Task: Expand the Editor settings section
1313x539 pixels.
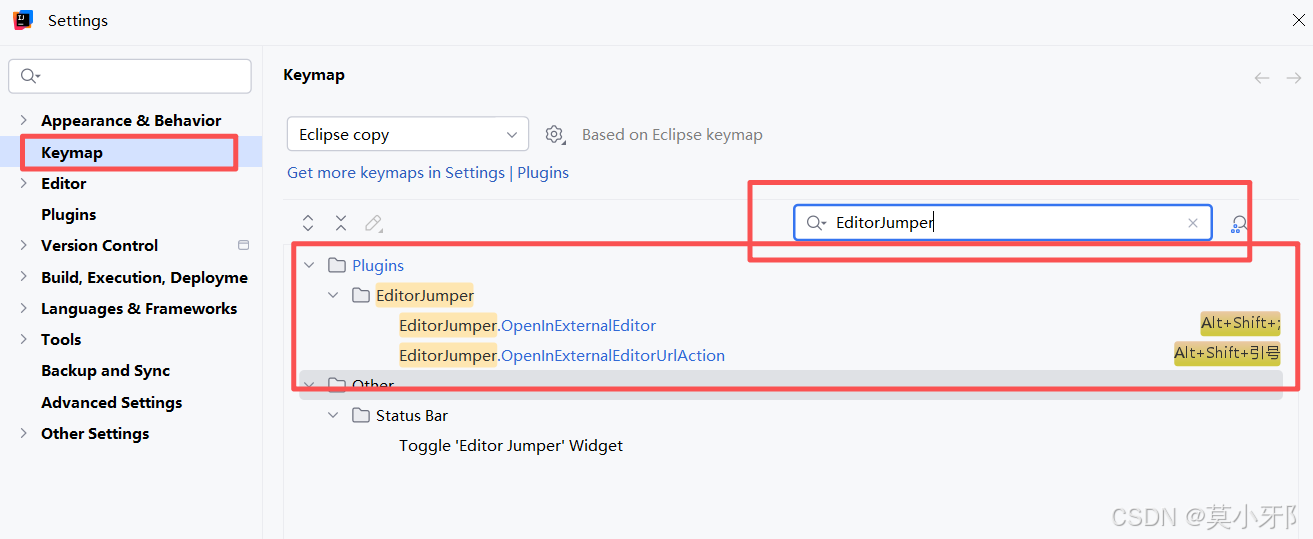Action: [24, 183]
